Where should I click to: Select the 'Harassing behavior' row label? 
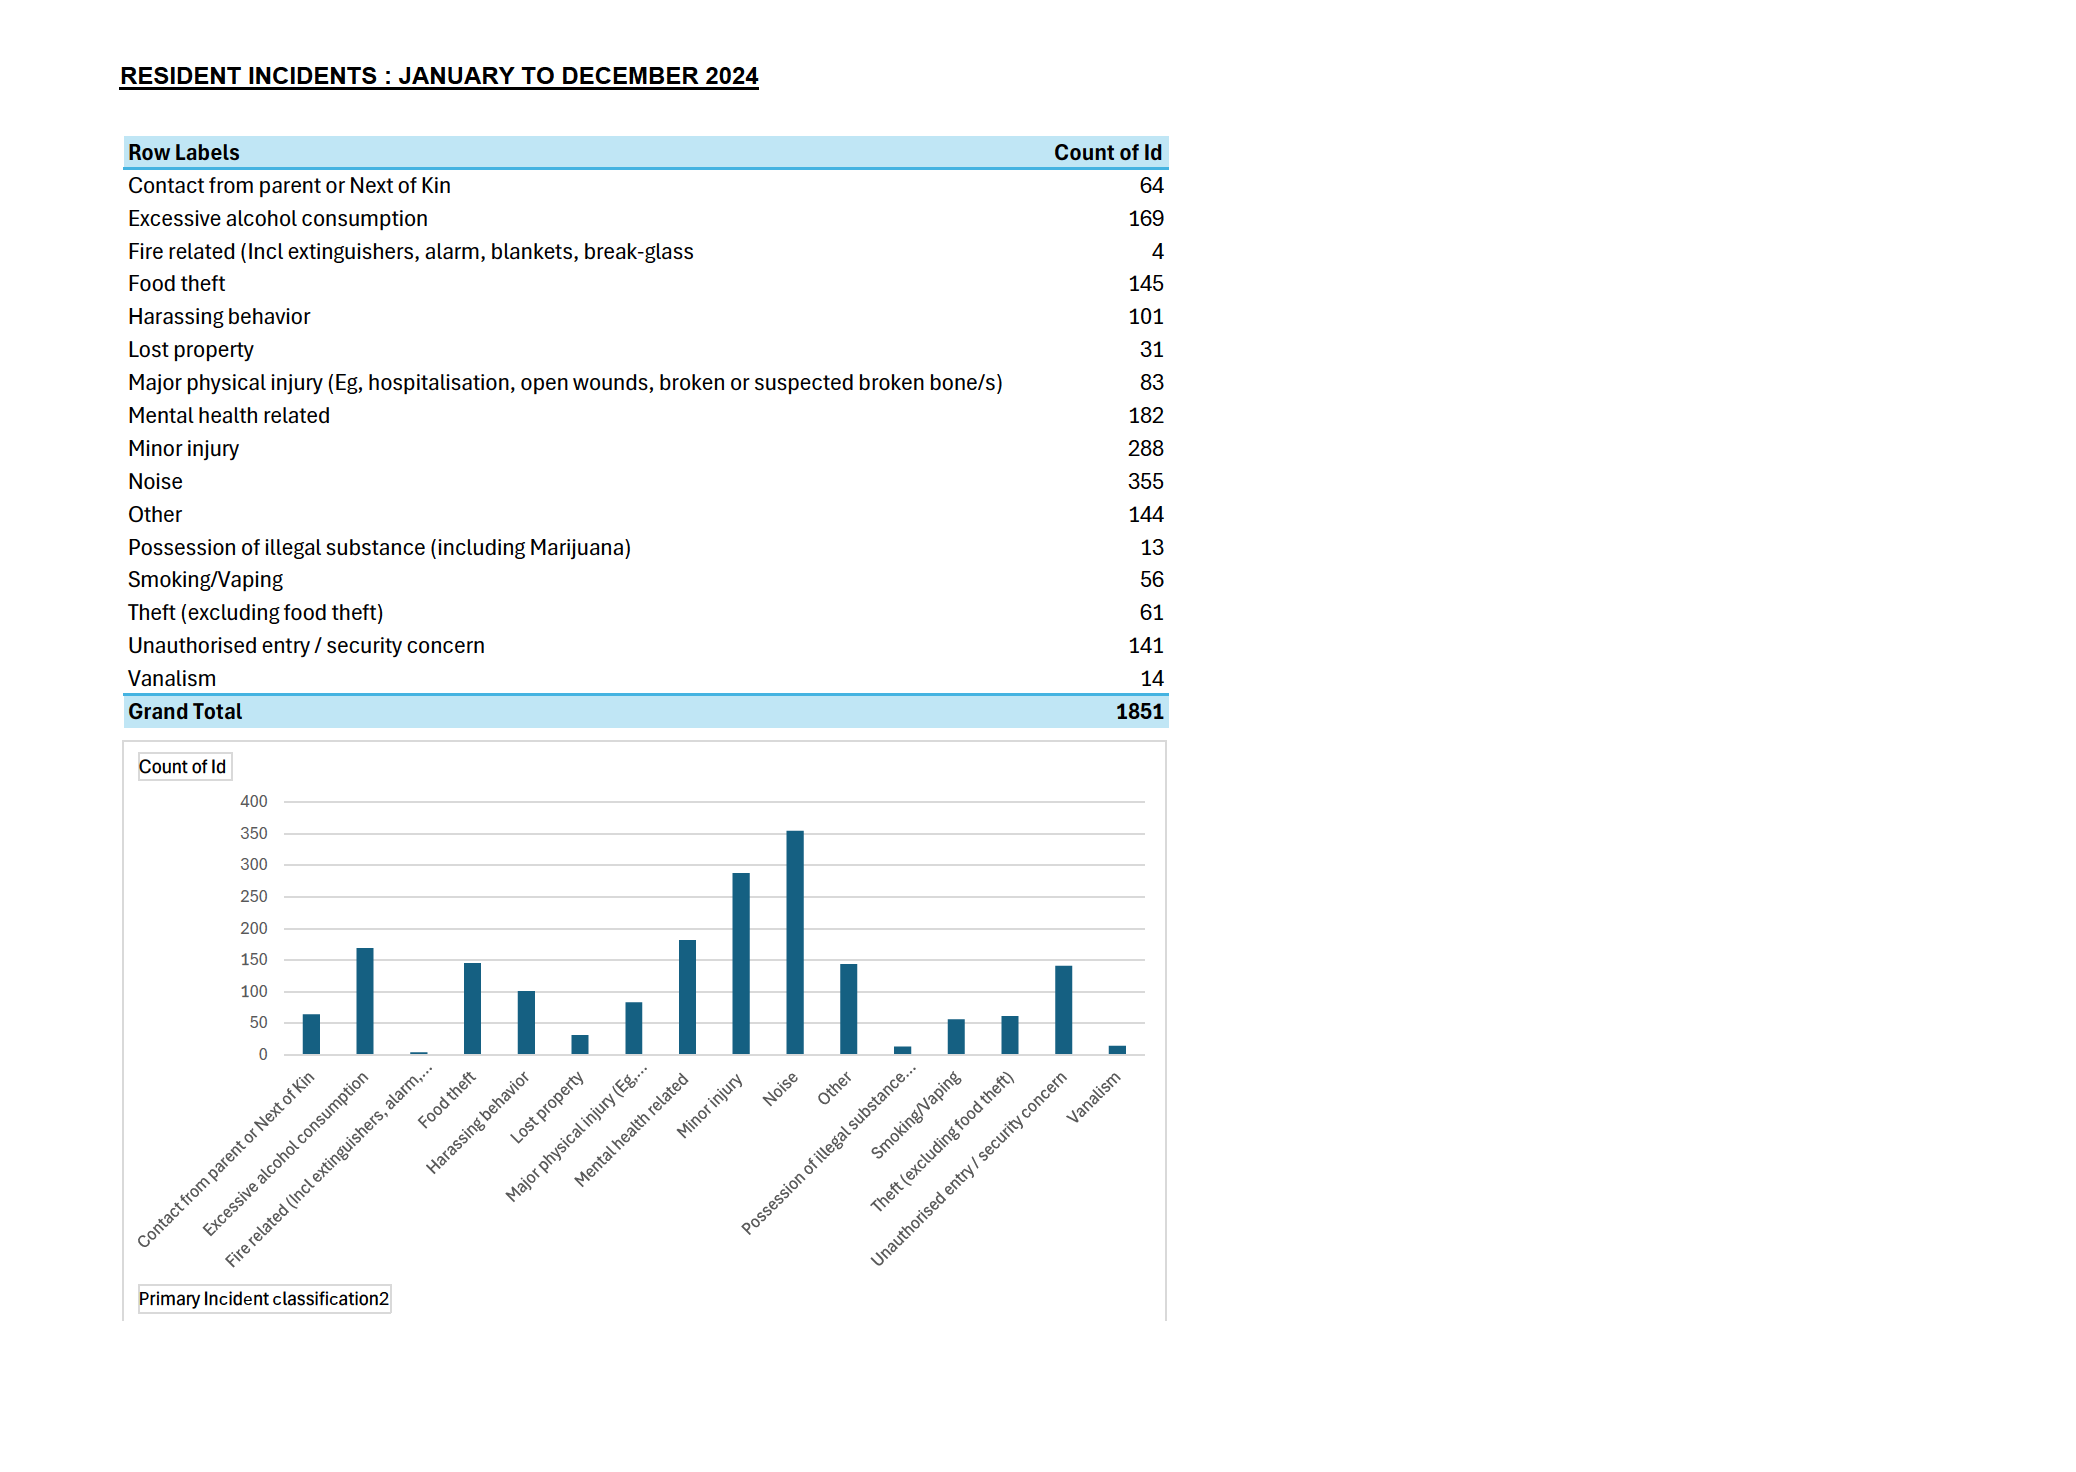[219, 317]
